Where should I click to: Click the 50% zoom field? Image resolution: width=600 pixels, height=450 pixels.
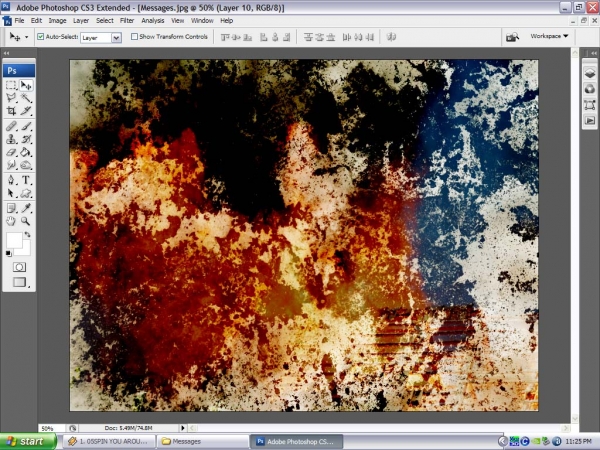(x=51, y=428)
